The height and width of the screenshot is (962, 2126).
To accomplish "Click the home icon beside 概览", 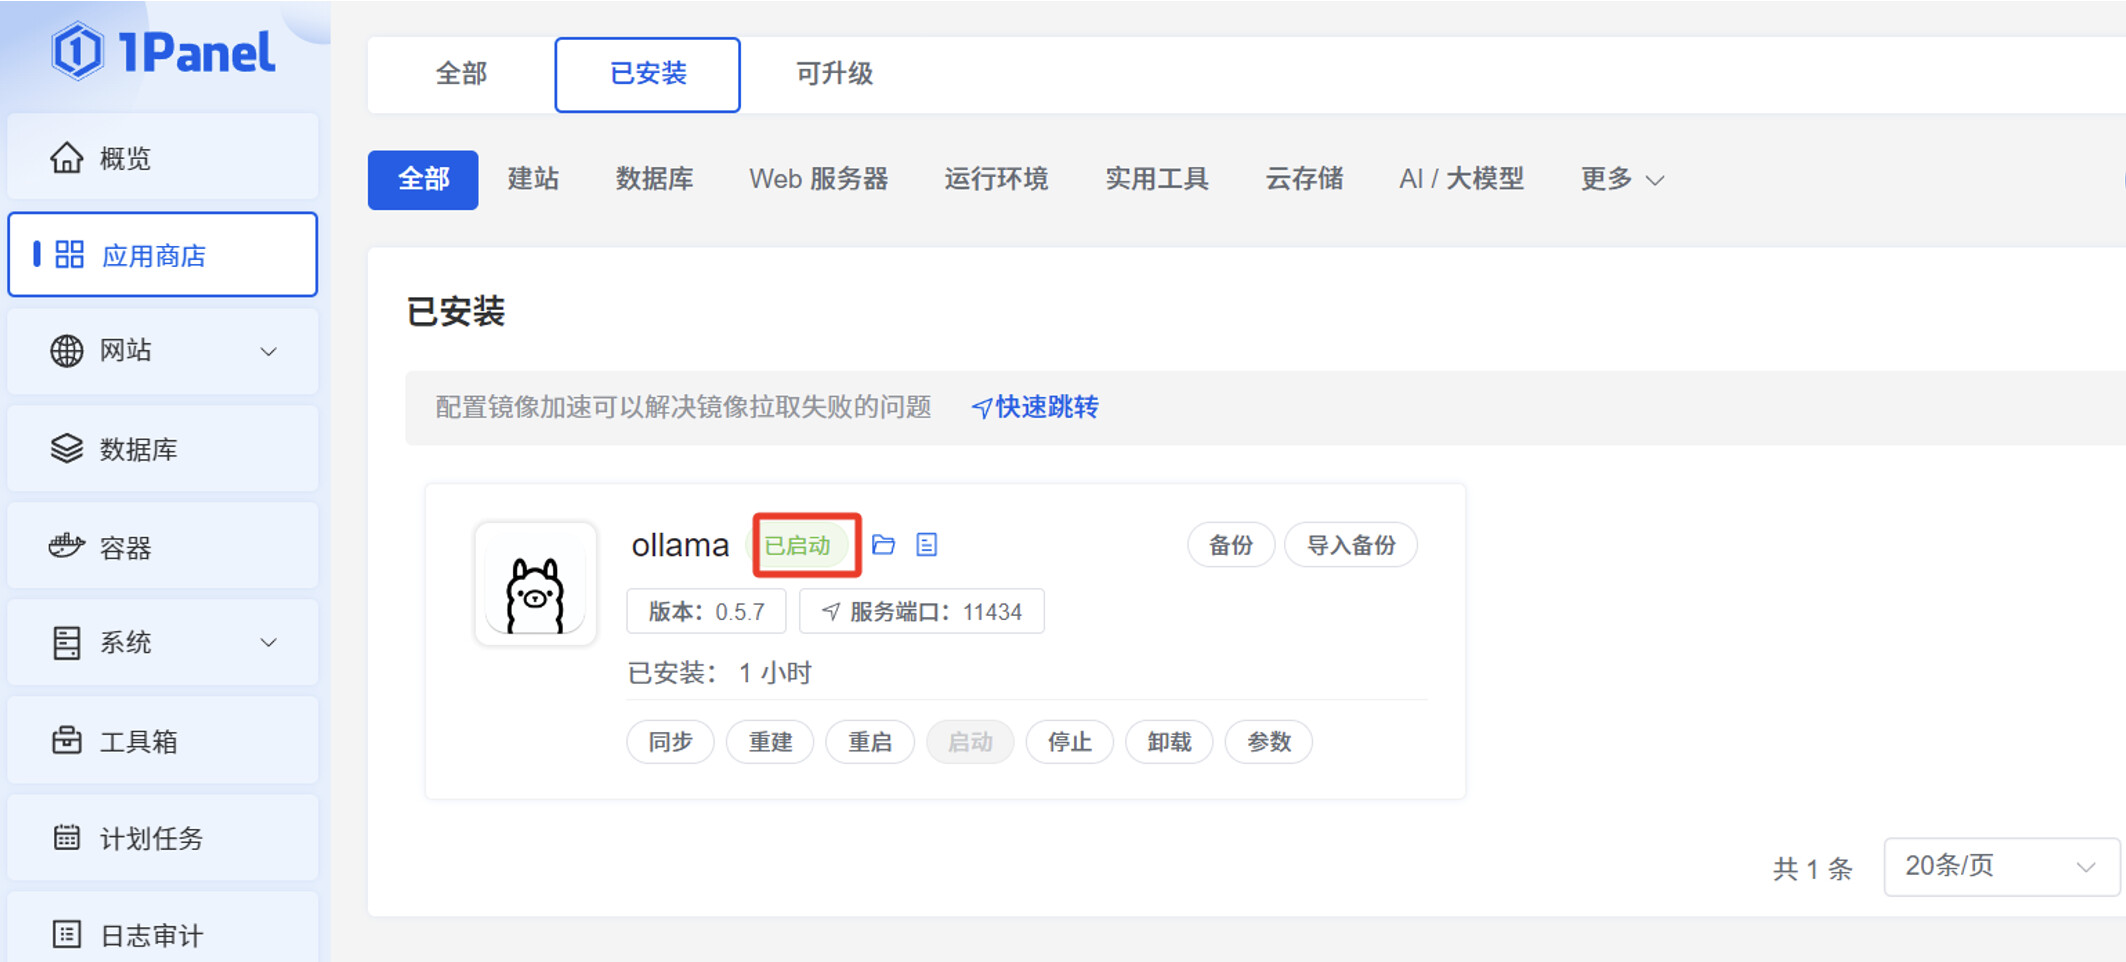I will coord(67,158).
